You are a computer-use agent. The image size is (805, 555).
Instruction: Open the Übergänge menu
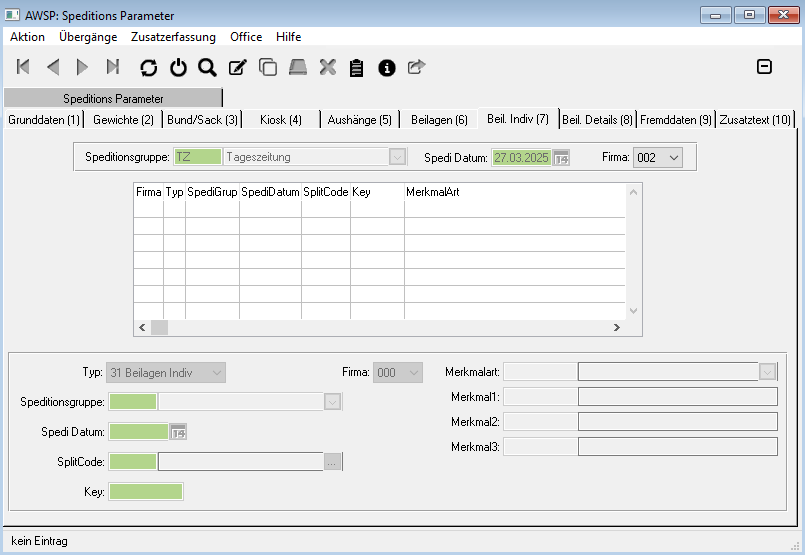click(x=87, y=37)
